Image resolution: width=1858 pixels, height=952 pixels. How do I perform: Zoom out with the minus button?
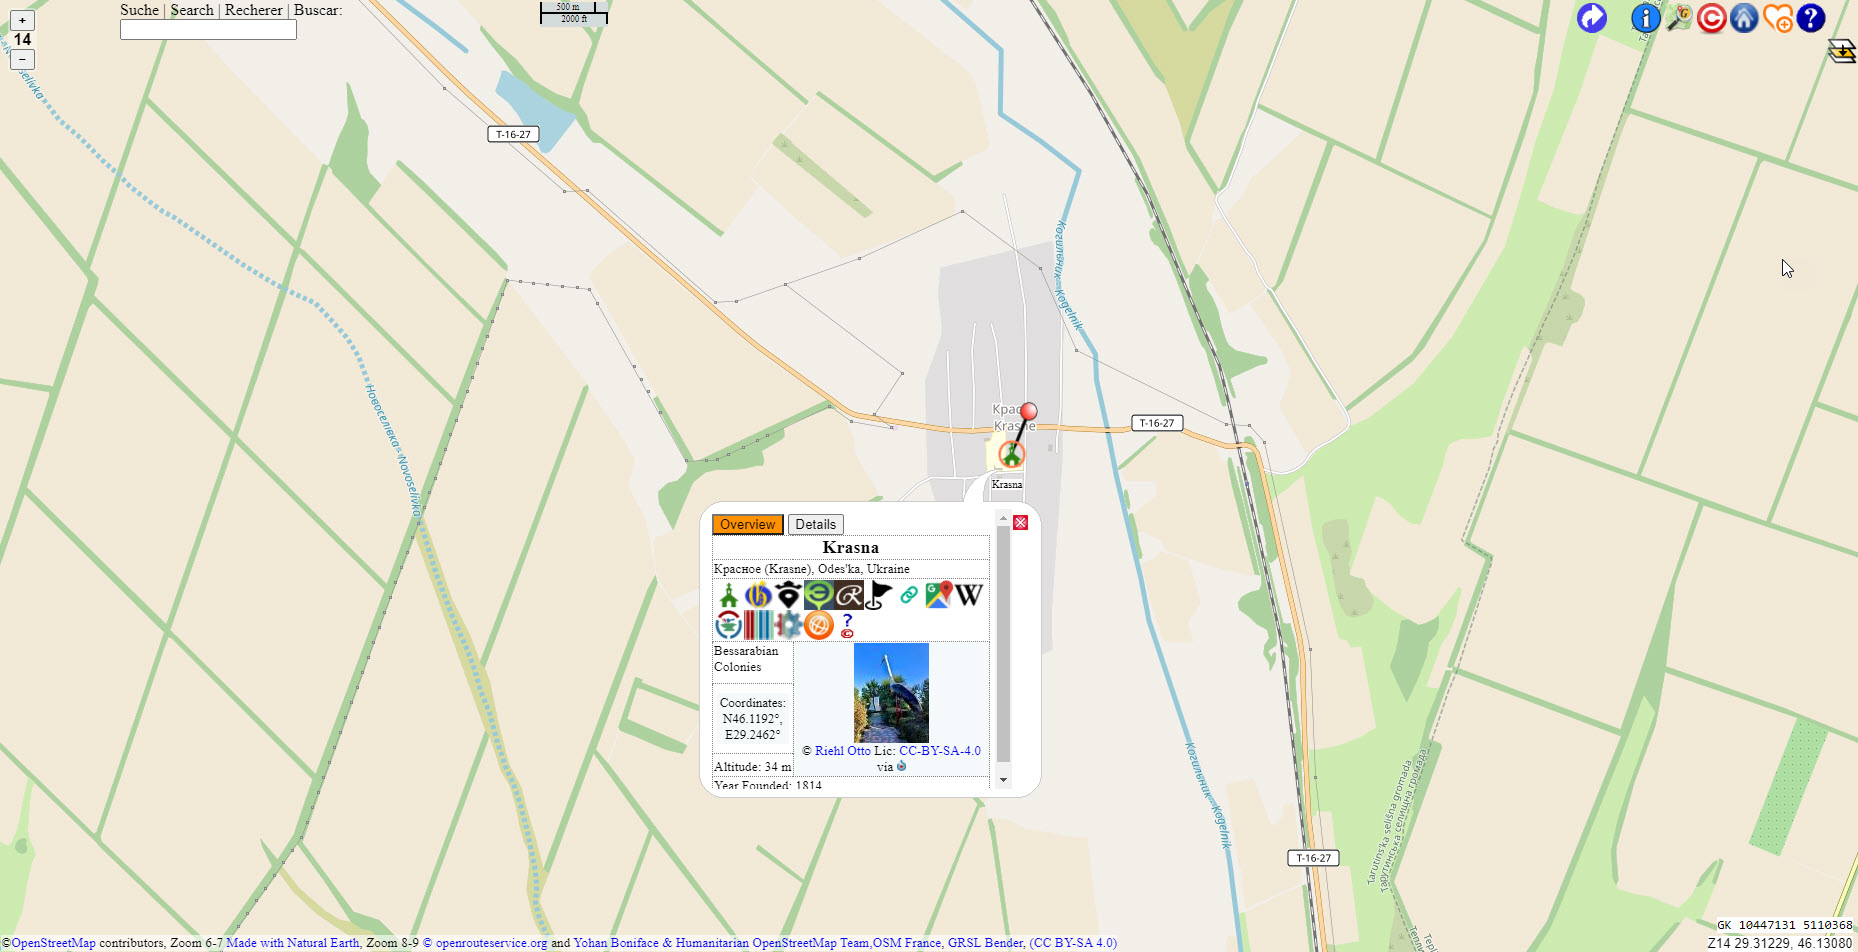click(22, 59)
